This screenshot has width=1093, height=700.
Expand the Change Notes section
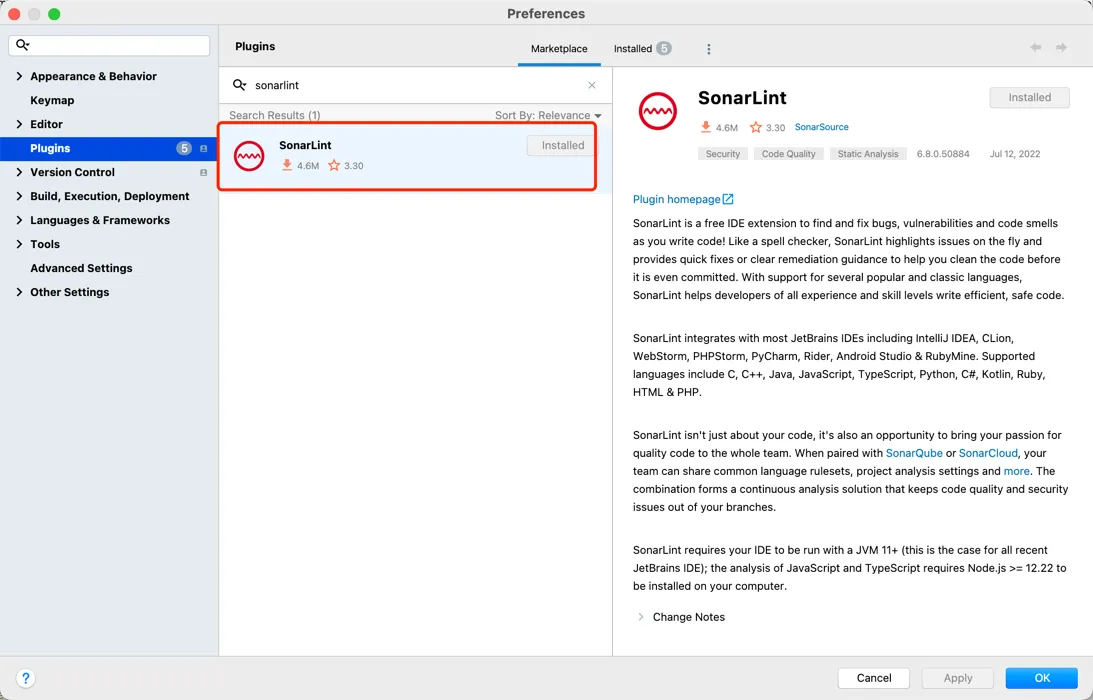[x=641, y=617]
